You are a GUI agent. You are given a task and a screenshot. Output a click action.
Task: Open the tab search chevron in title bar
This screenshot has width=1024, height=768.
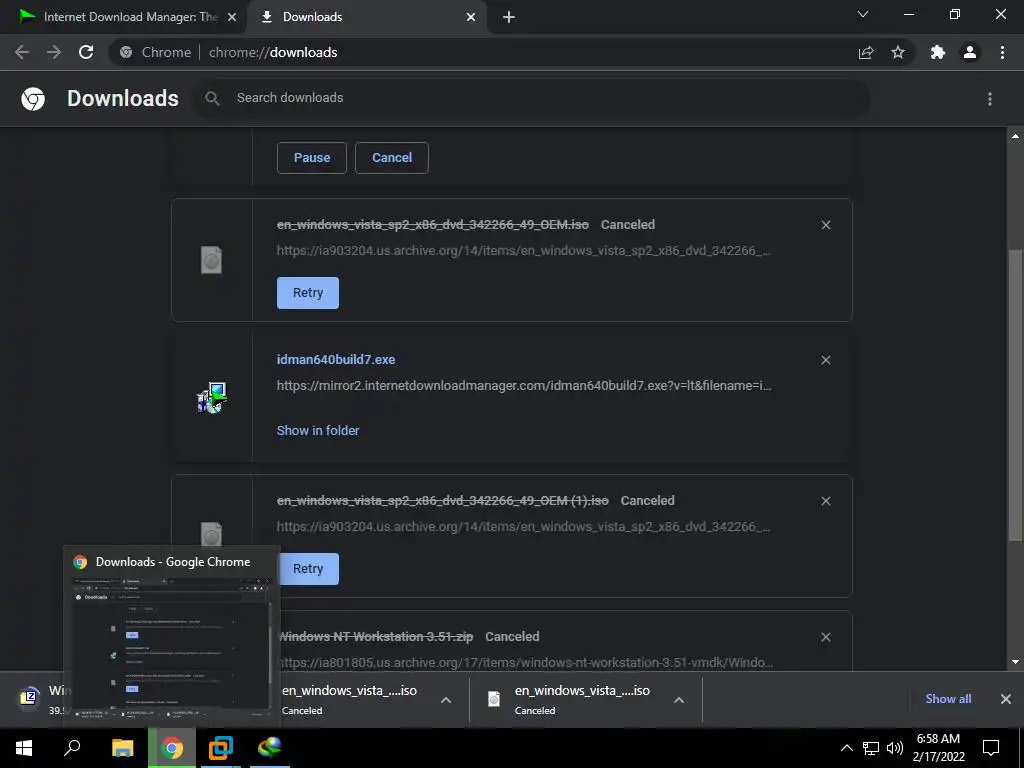pos(863,14)
